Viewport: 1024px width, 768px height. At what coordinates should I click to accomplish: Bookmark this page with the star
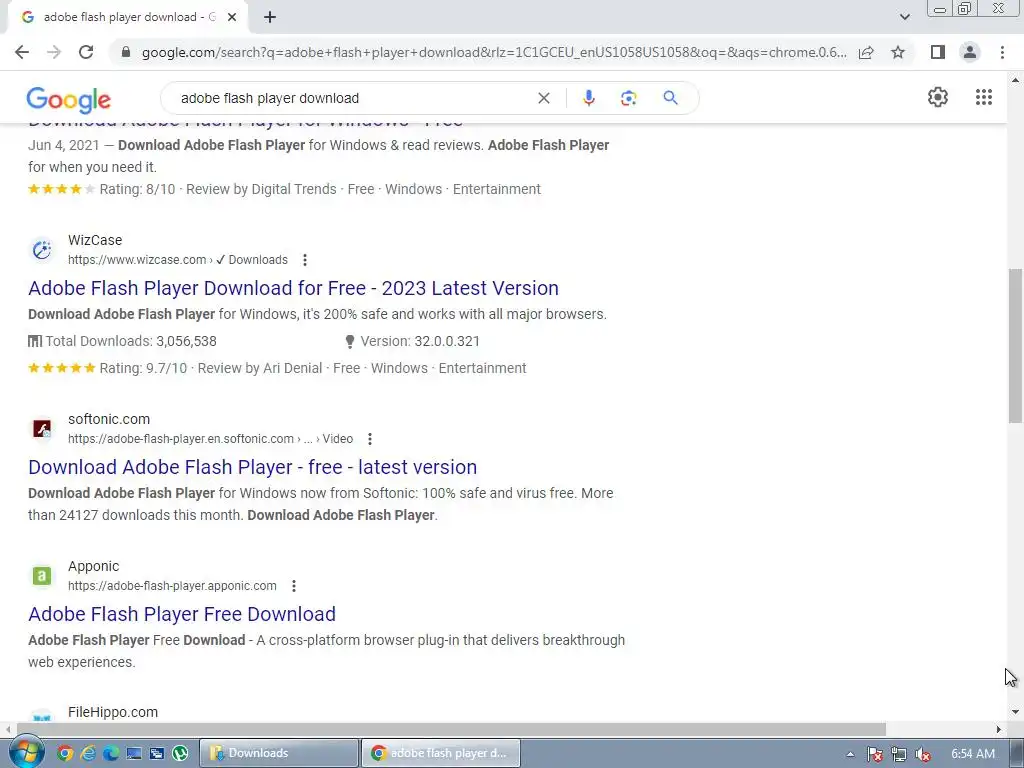[x=898, y=52]
